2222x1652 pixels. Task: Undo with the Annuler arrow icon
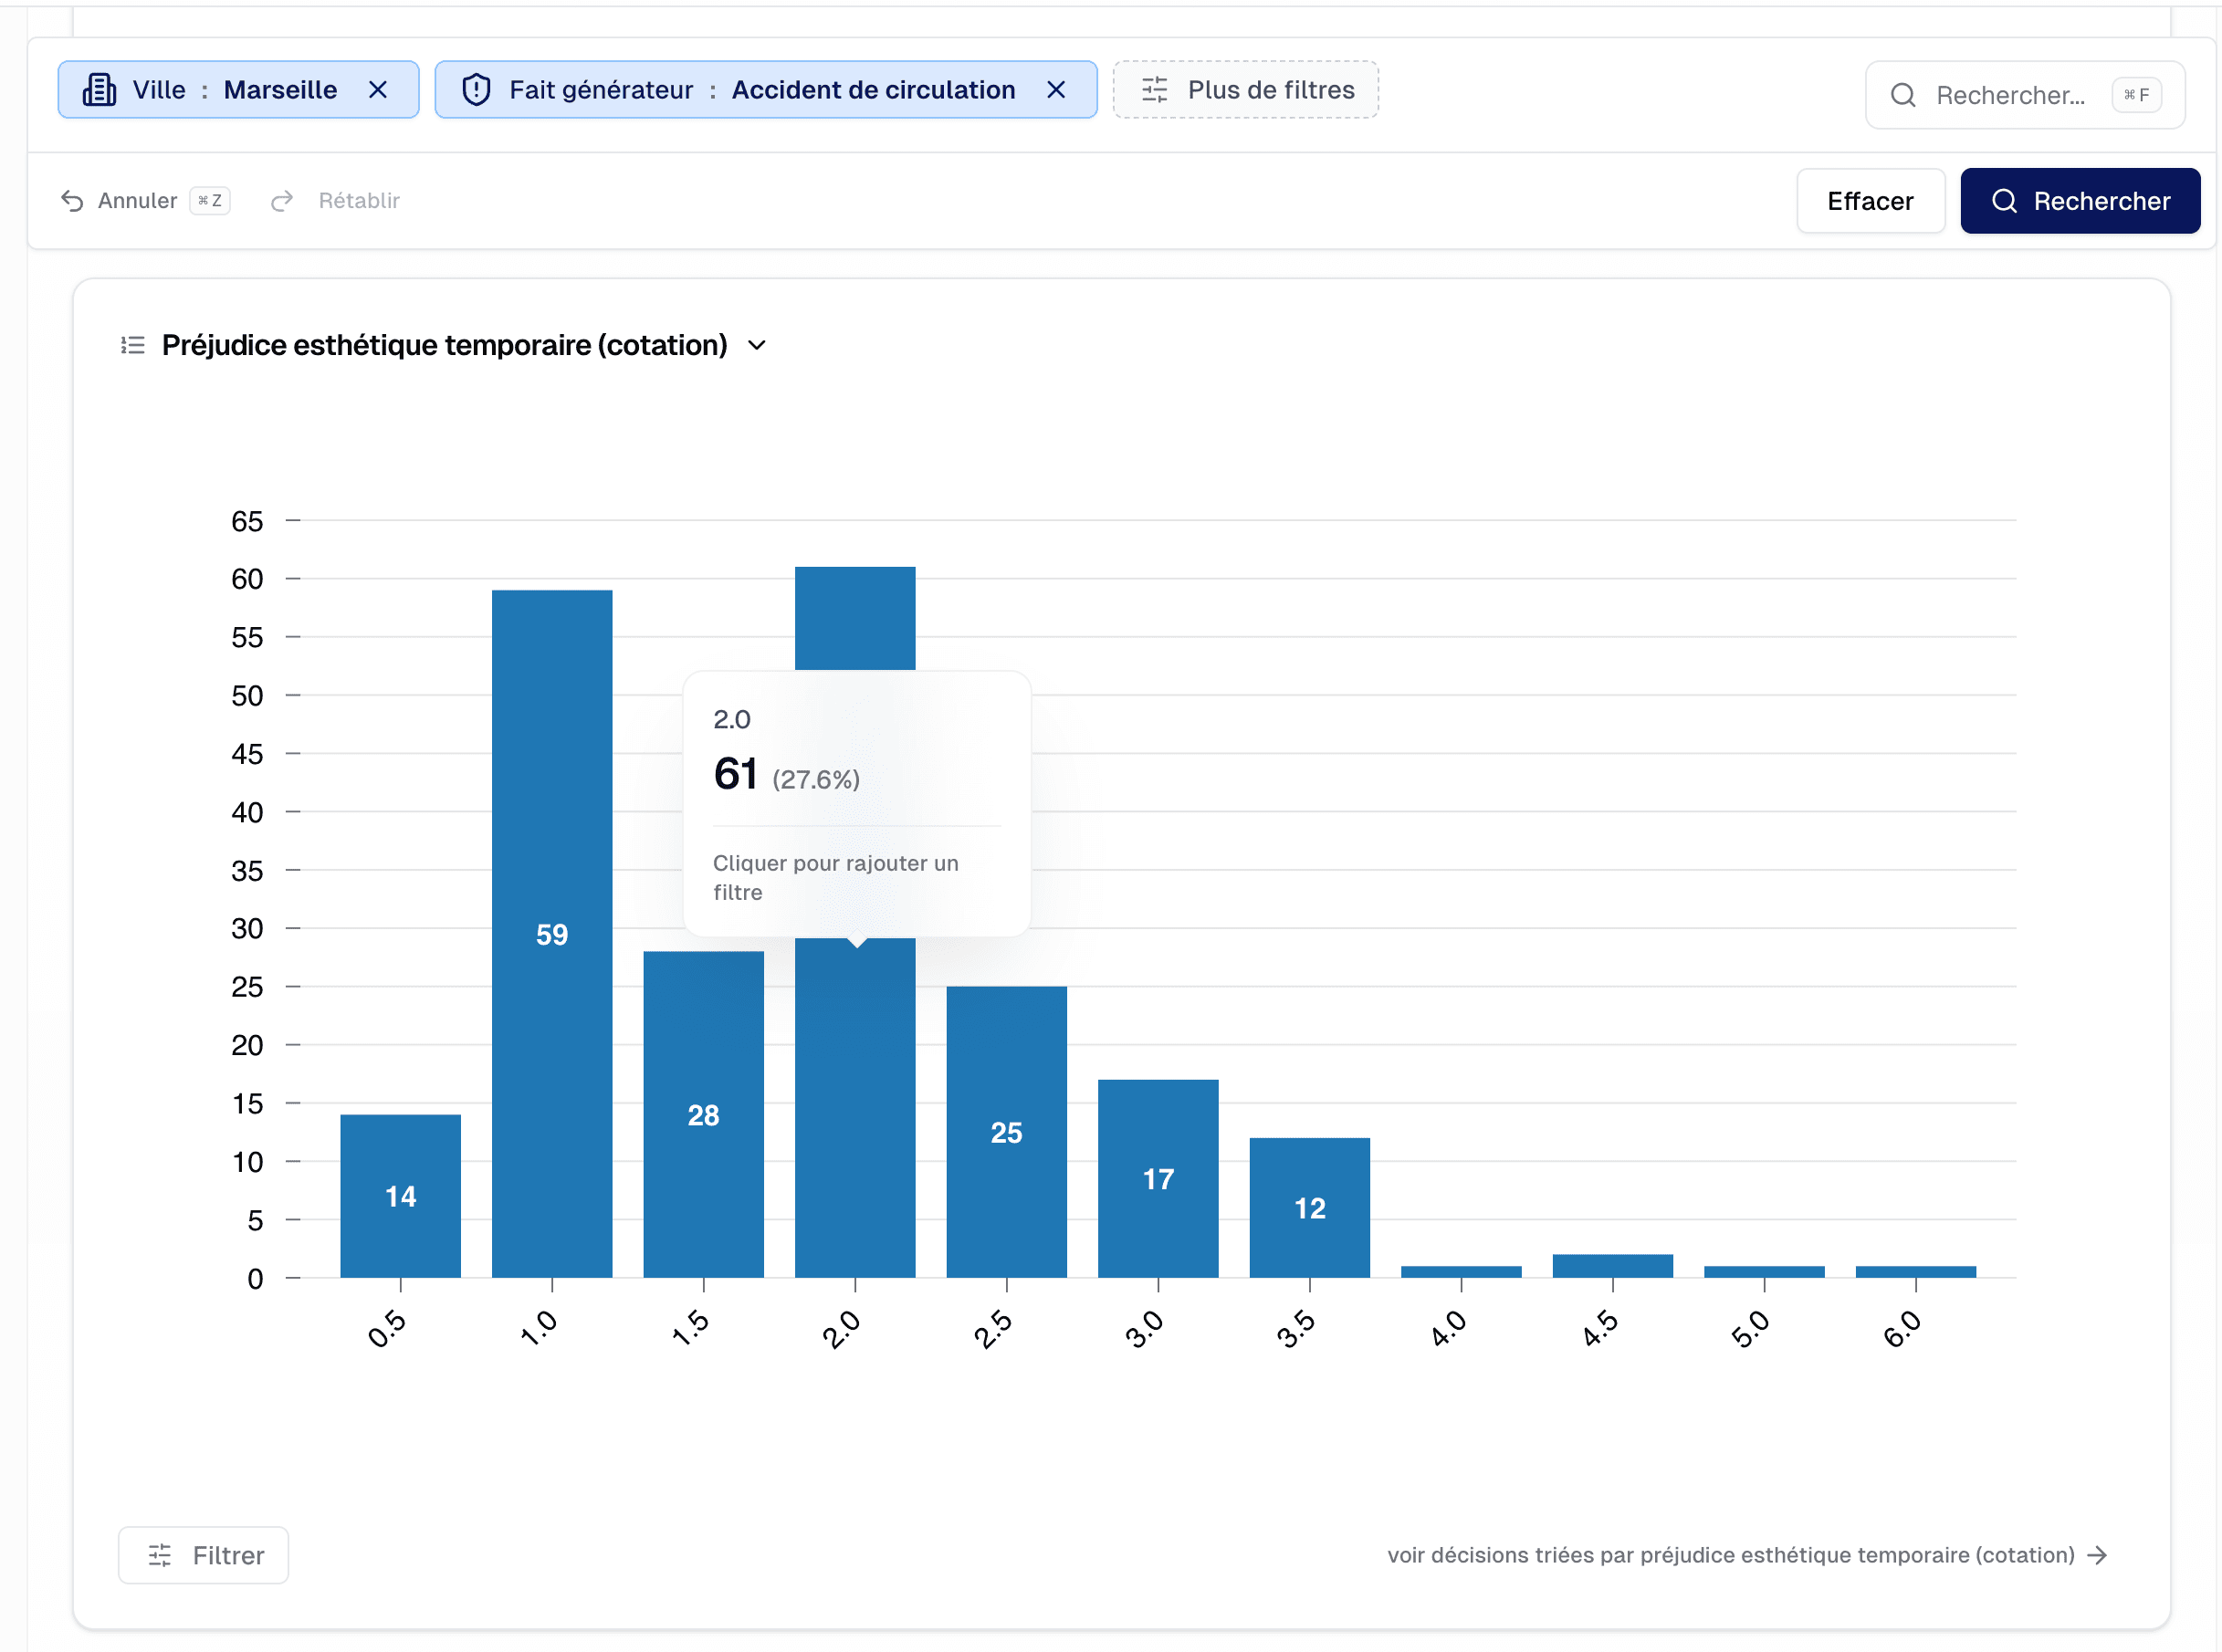[72, 201]
